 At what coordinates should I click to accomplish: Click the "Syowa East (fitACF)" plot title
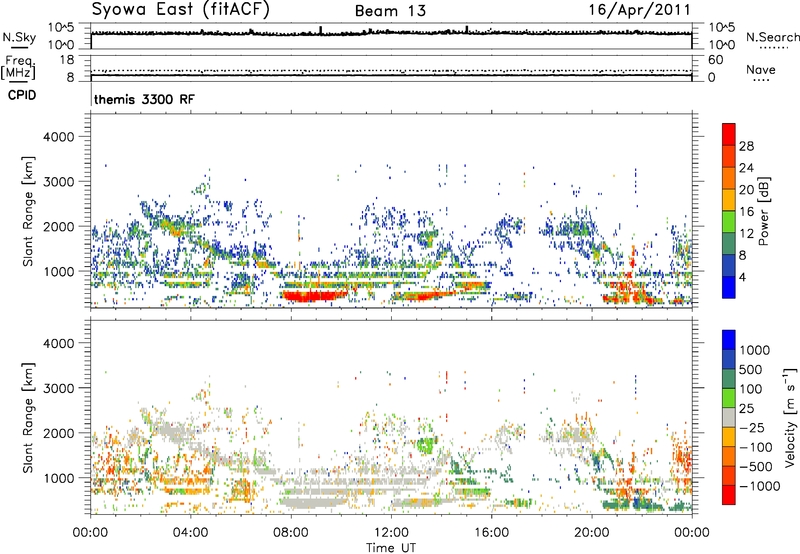click(x=181, y=9)
